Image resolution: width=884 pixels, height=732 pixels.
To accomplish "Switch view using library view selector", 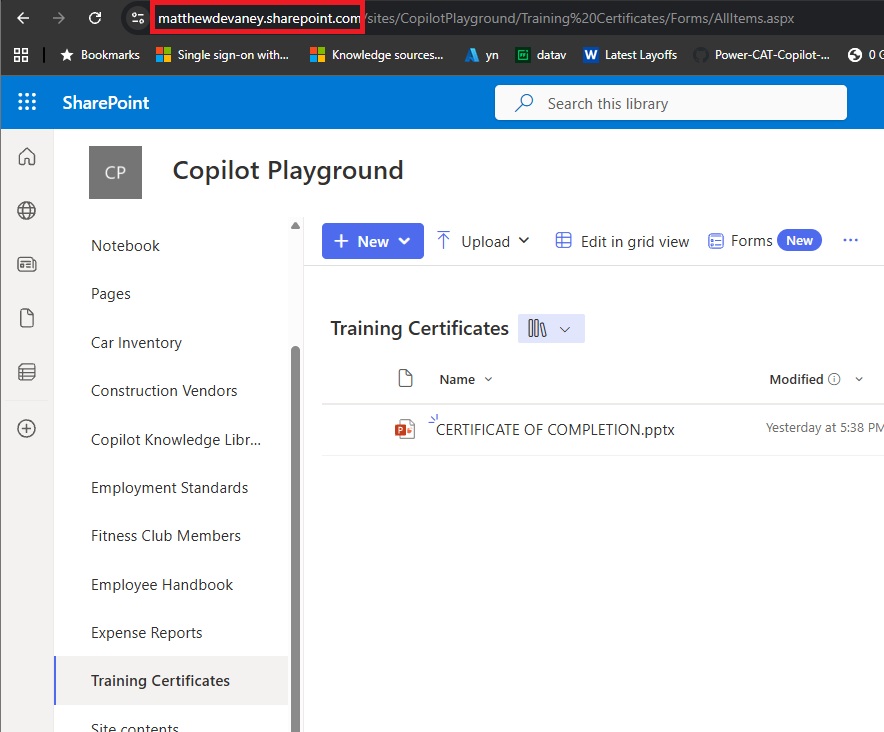I will coord(551,329).
